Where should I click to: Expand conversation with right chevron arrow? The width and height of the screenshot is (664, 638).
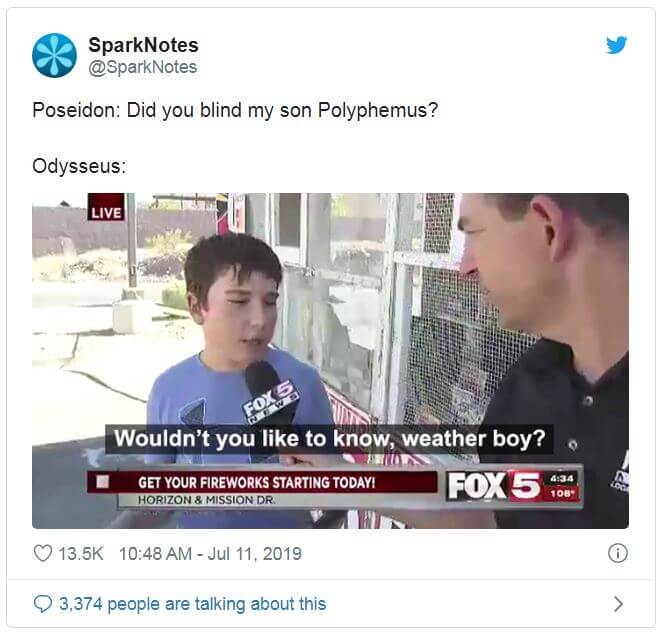coord(618,604)
